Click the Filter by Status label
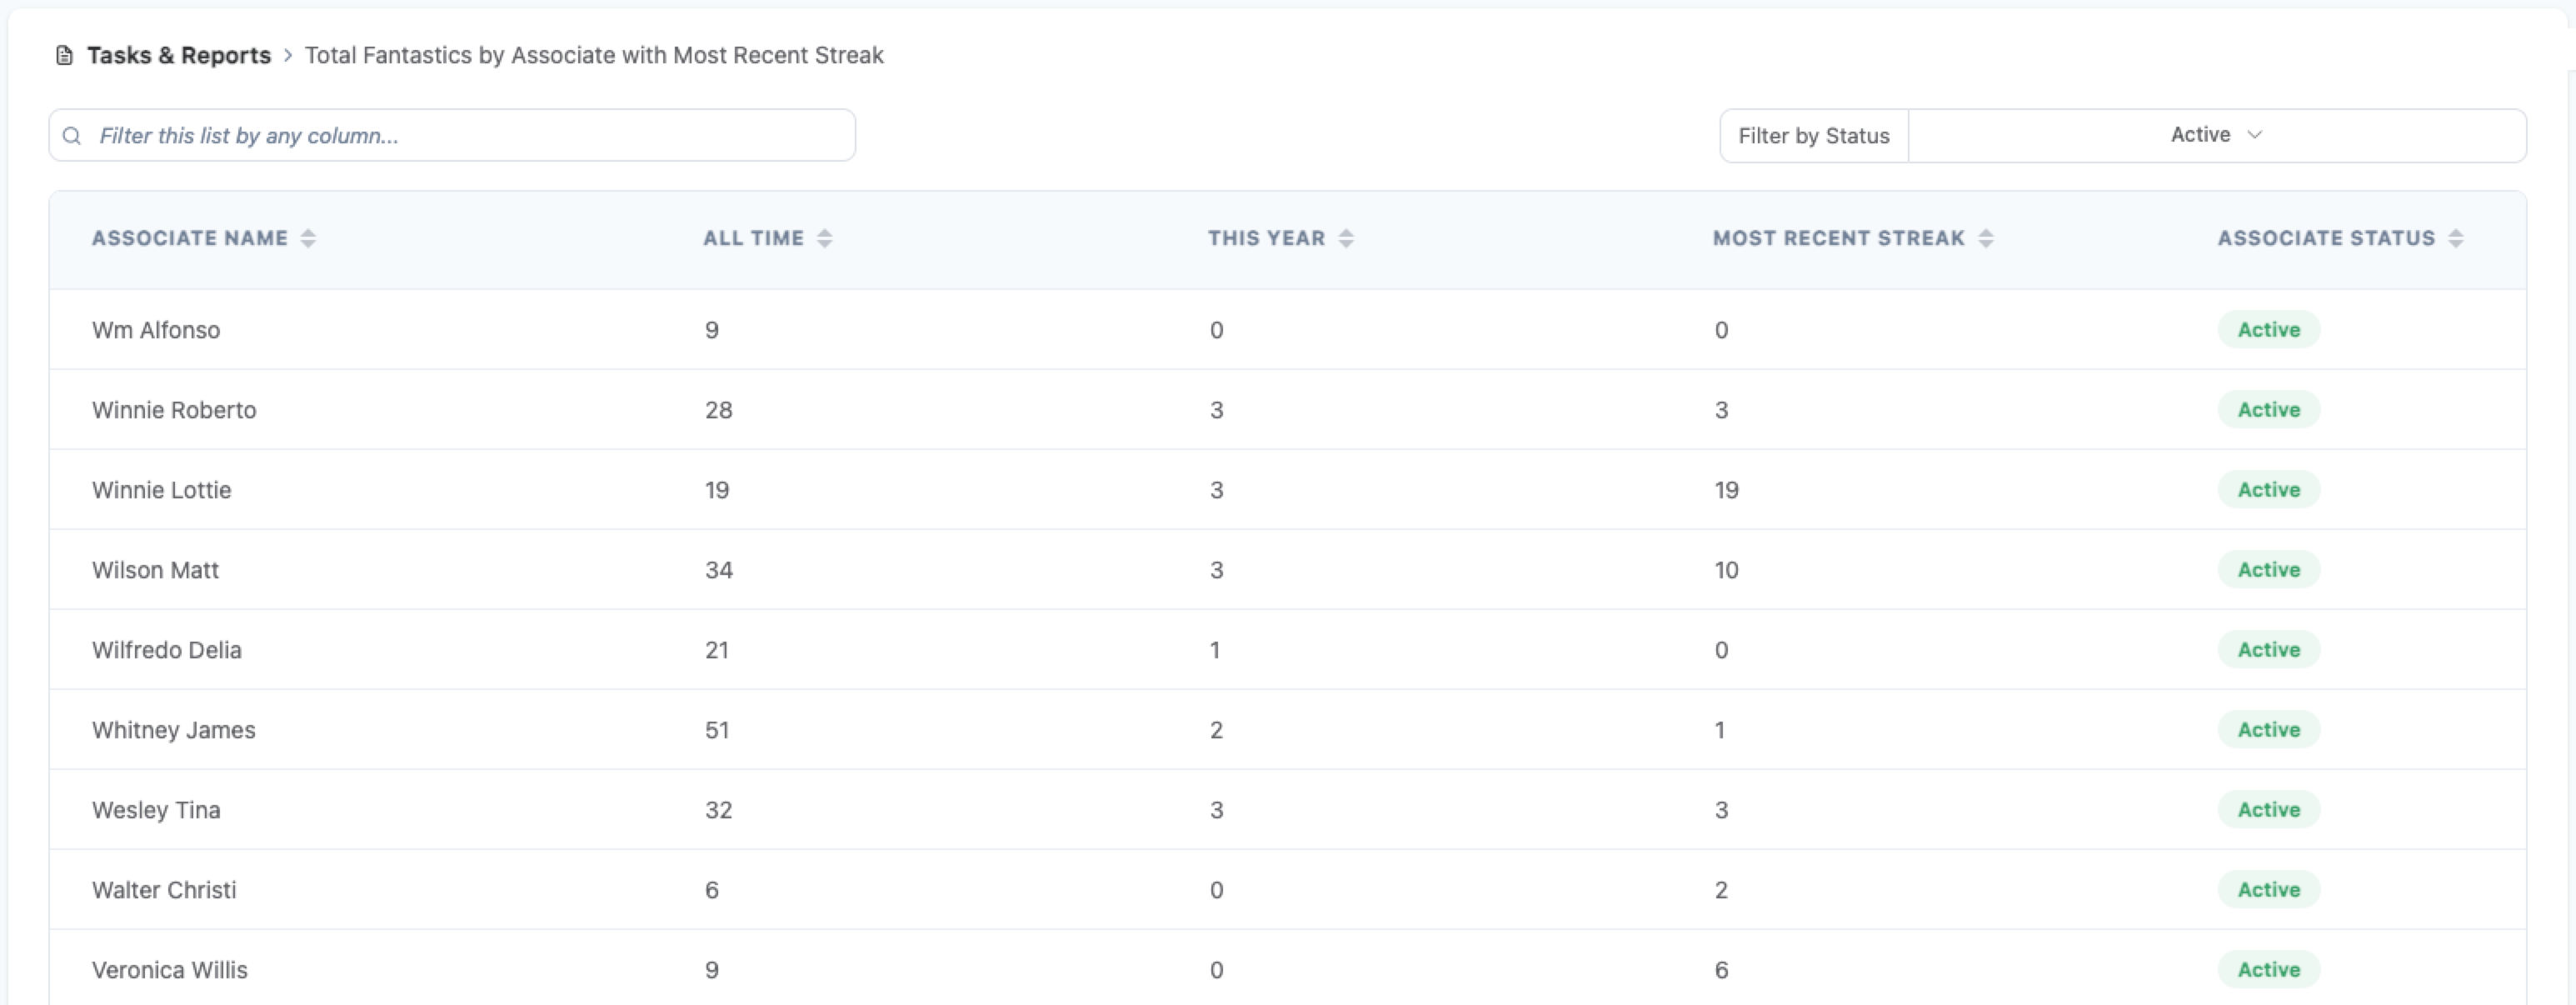The image size is (2576, 1005). 1813,136
